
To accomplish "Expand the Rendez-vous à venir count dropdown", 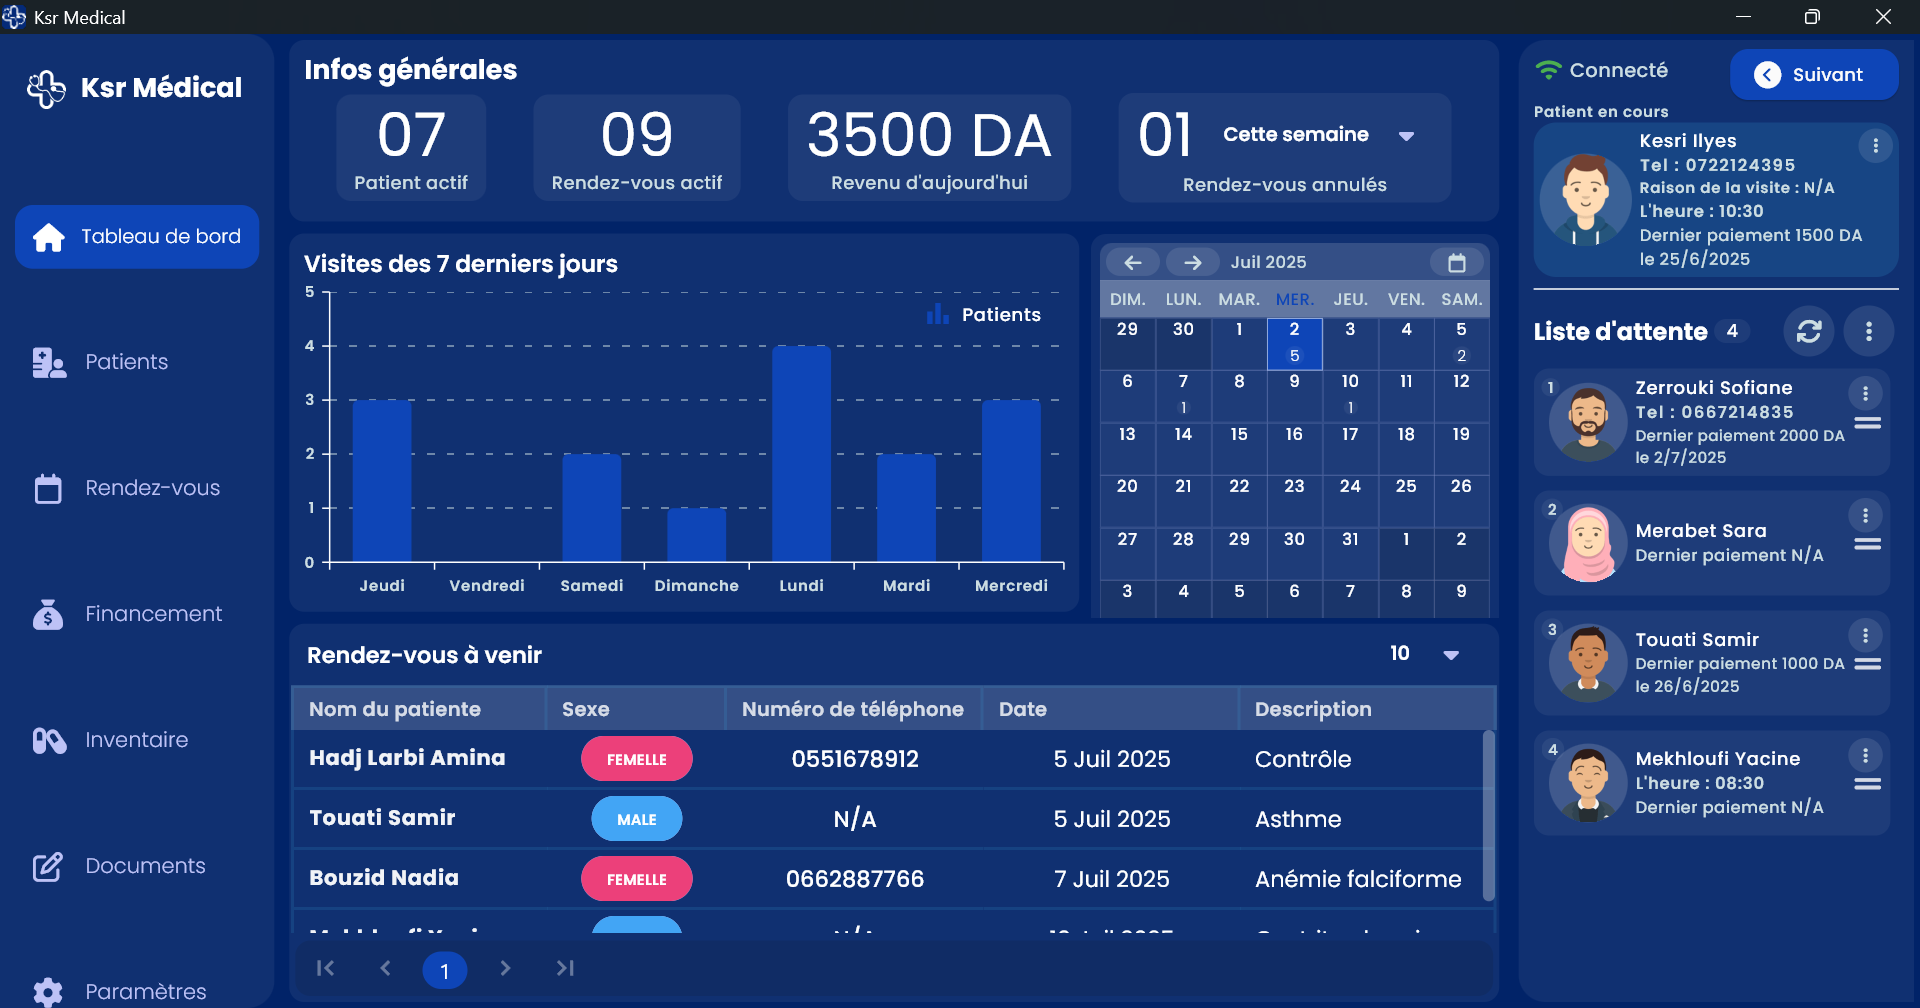I will point(1452,655).
